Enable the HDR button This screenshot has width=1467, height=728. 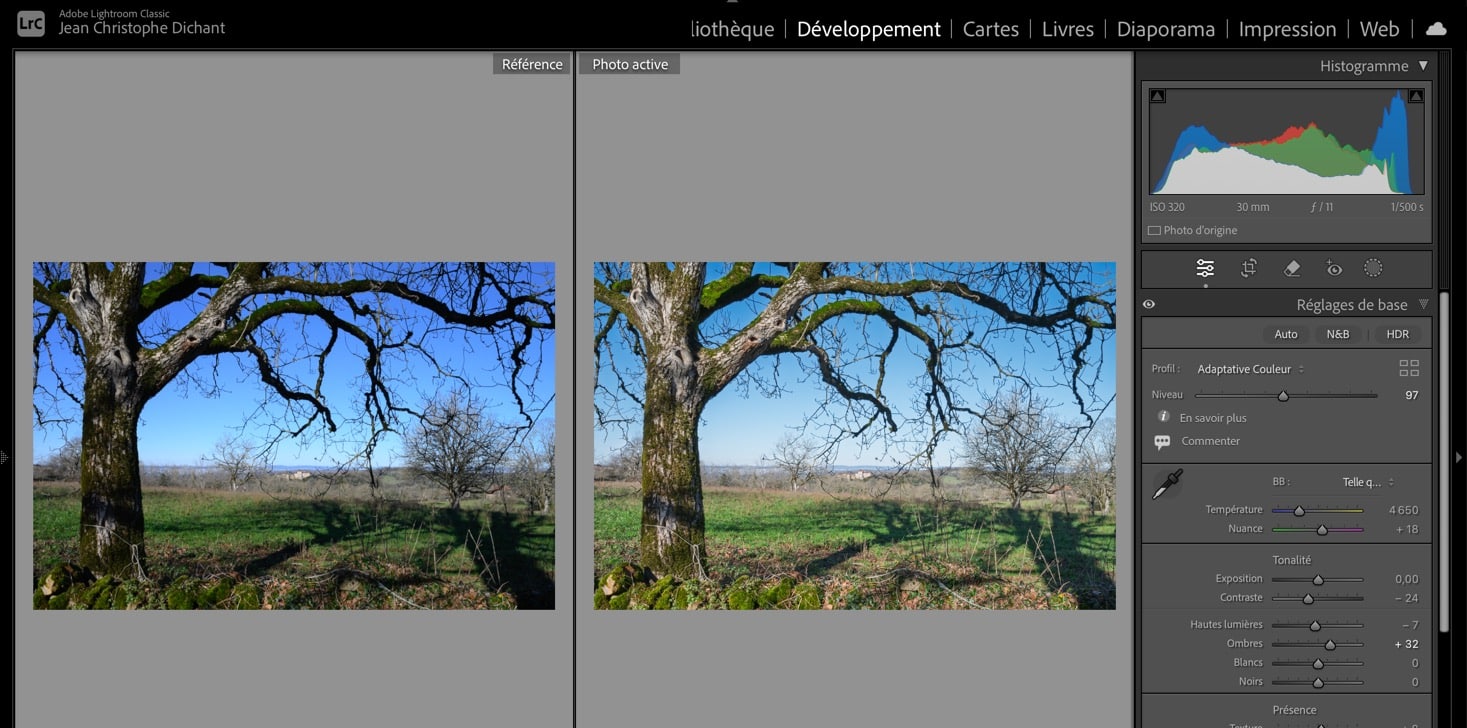[x=1397, y=334]
